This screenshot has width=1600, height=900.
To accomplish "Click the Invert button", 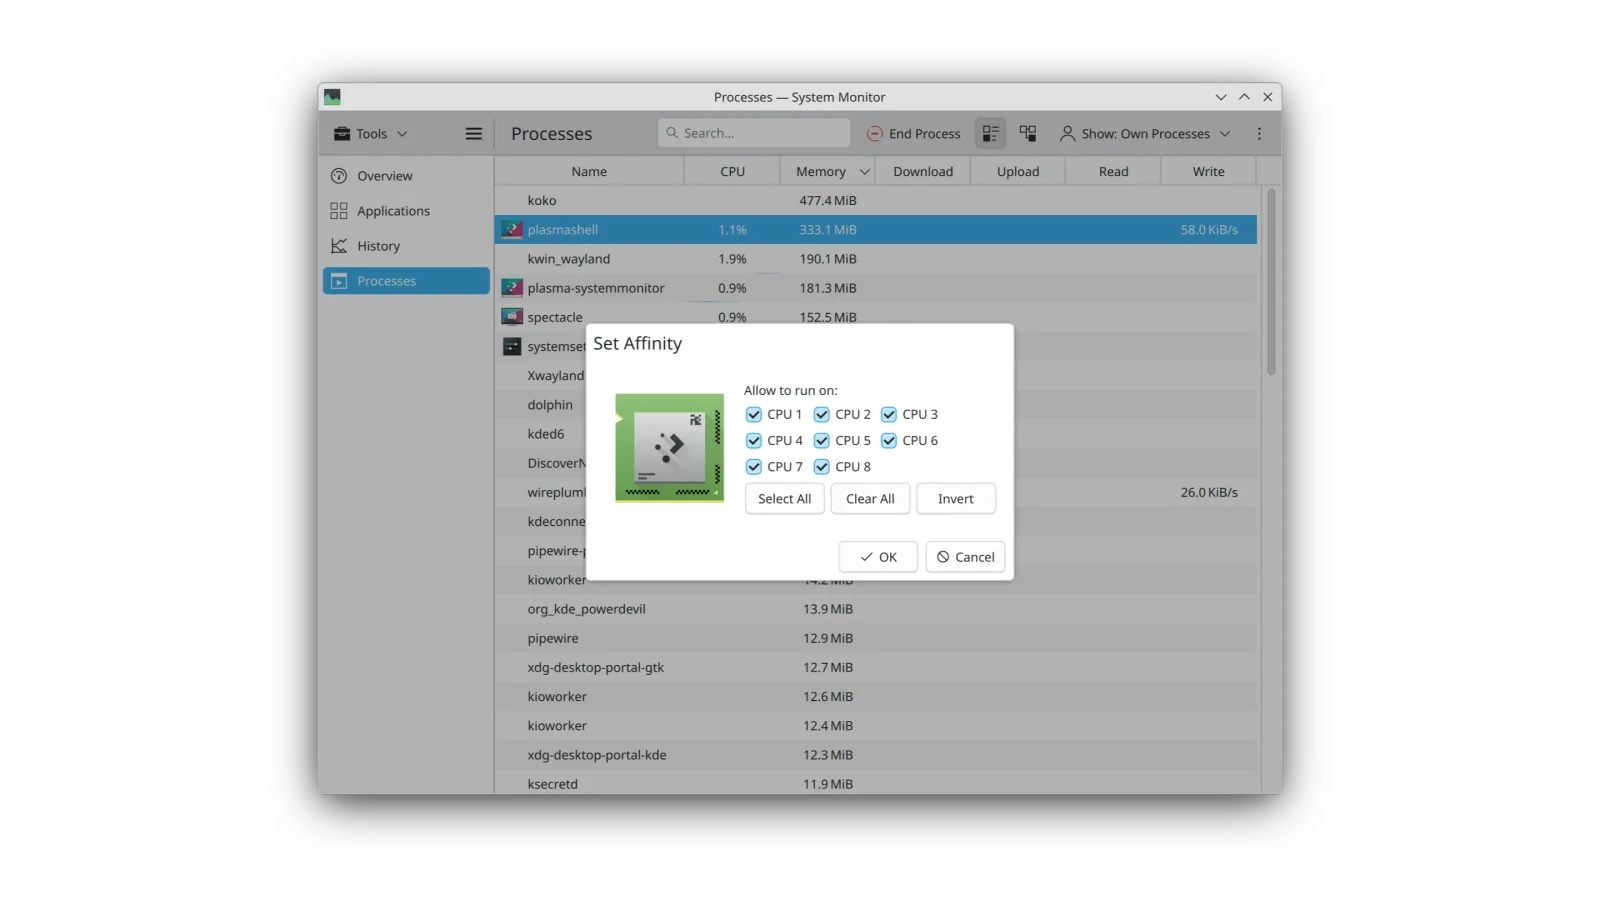I will [x=955, y=499].
